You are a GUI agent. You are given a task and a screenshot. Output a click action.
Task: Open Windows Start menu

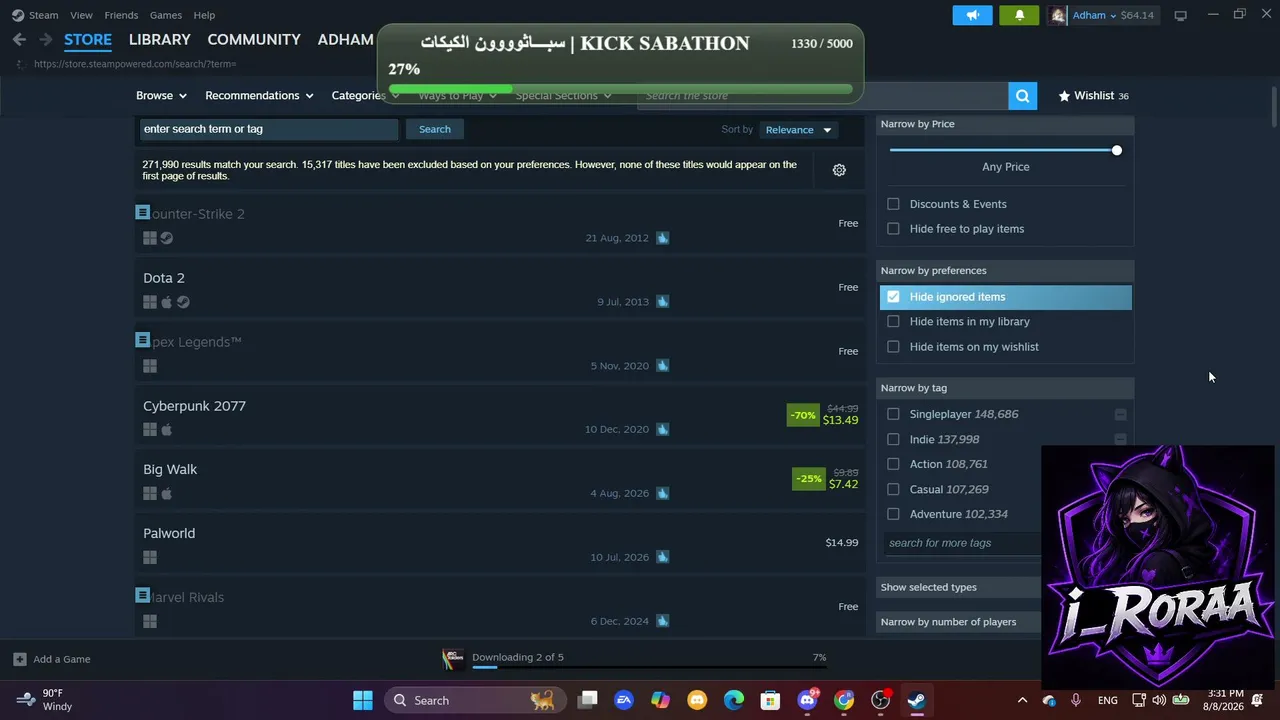(x=363, y=700)
